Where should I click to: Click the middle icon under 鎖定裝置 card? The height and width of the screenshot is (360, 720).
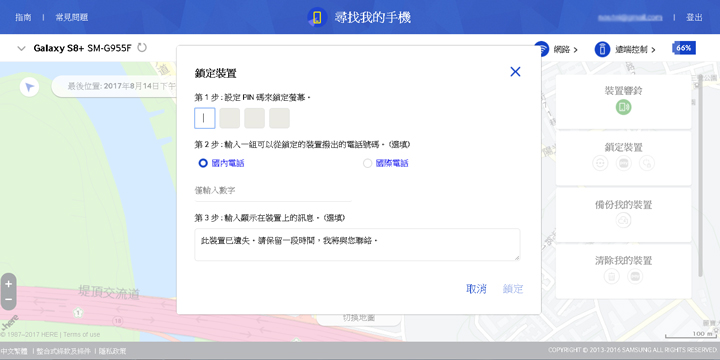click(x=624, y=163)
